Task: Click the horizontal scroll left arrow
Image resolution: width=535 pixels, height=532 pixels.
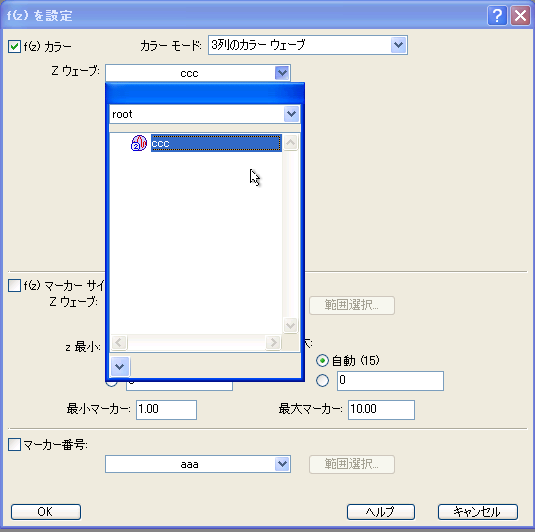Action: coord(119,342)
